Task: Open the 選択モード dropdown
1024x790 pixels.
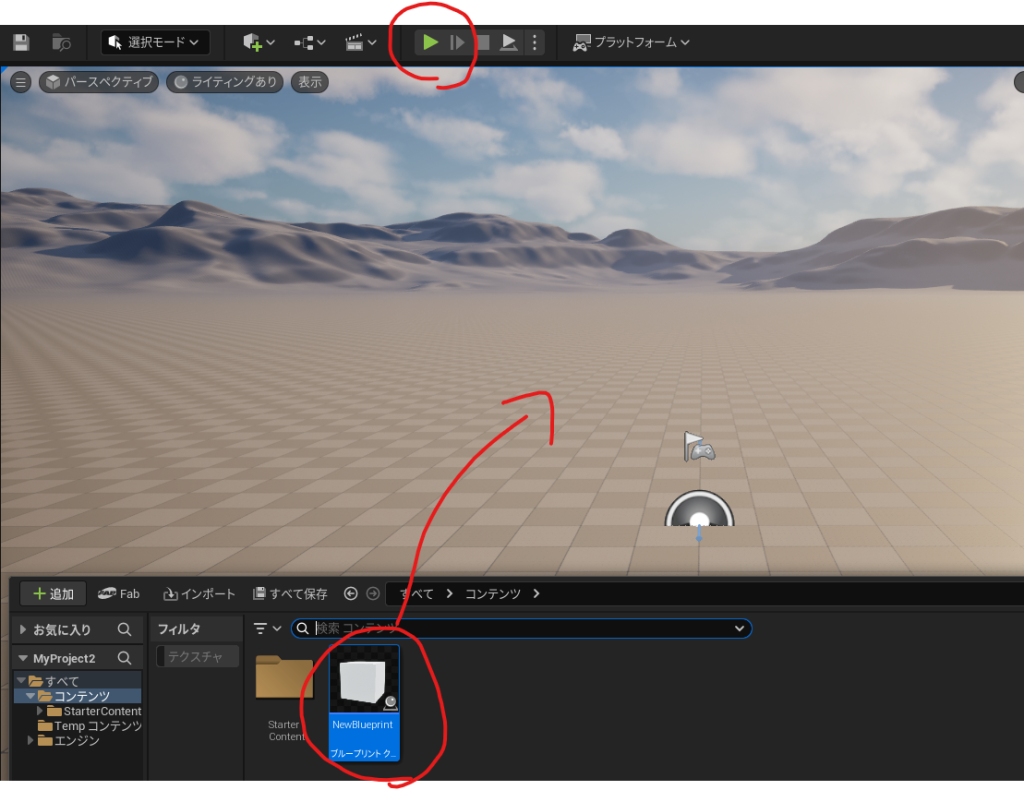Action: click(x=155, y=42)
